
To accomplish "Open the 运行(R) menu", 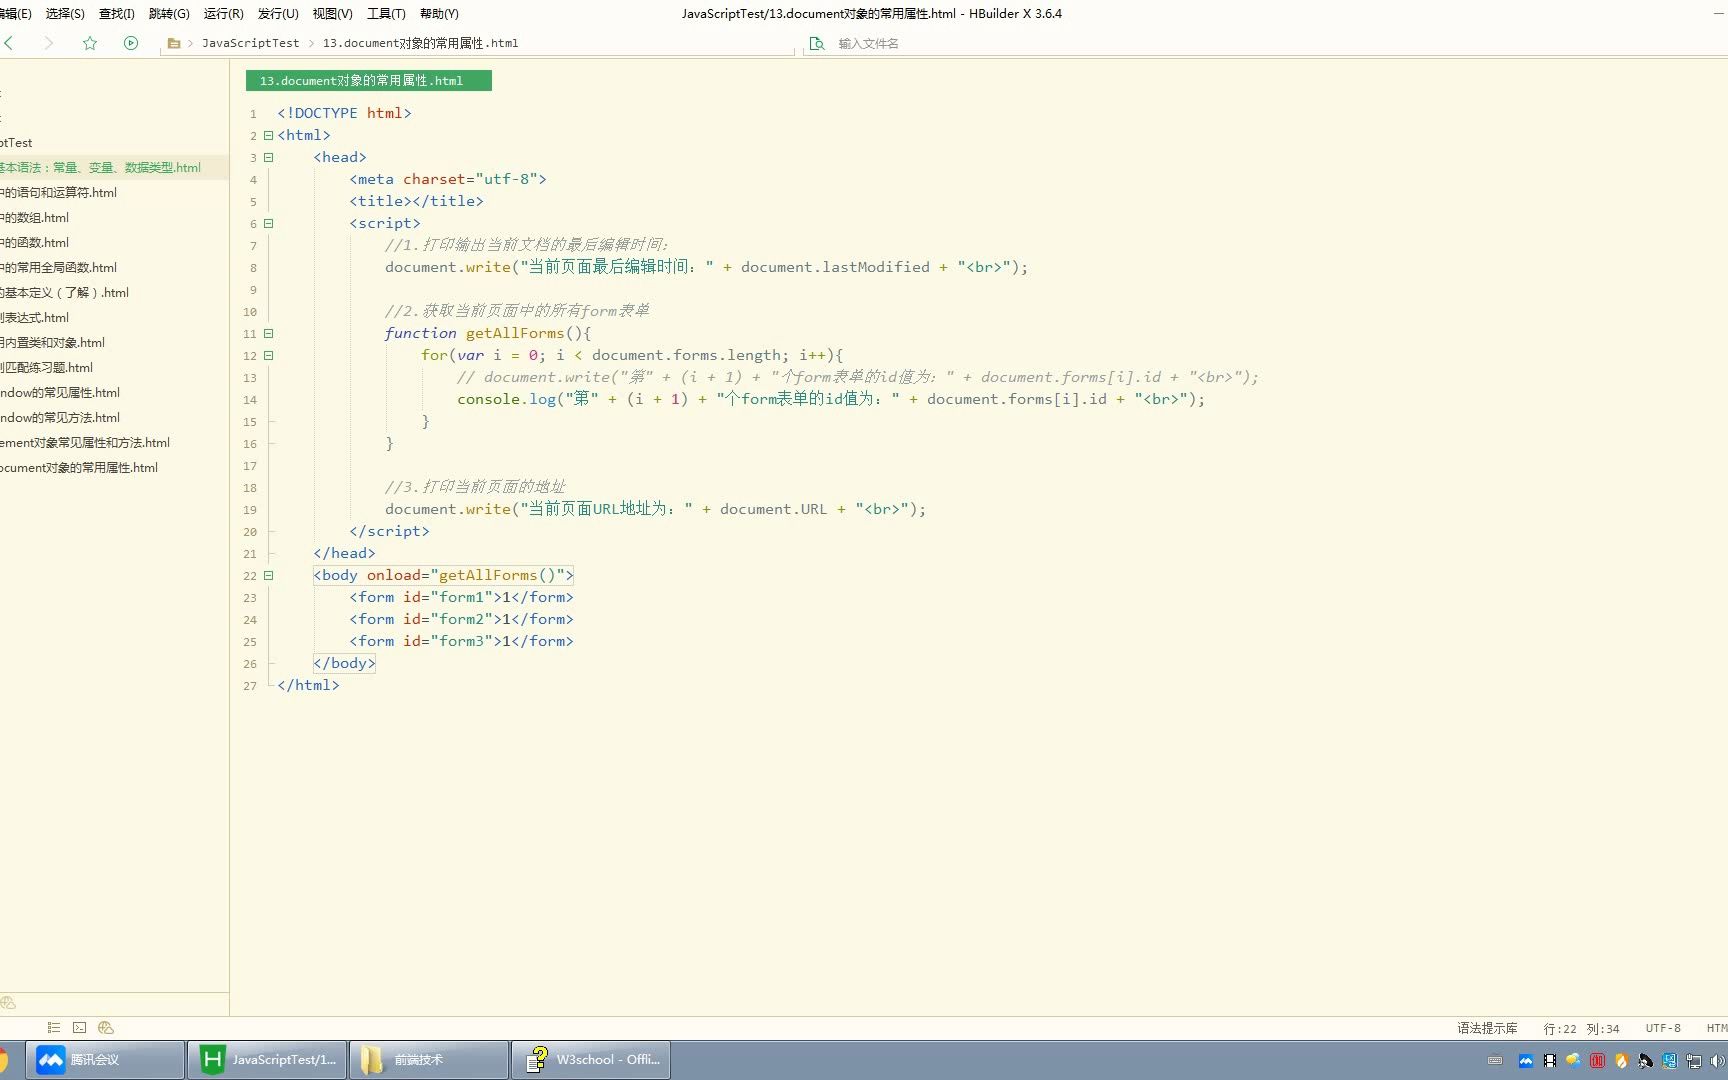I will click(x=223, y=14).
